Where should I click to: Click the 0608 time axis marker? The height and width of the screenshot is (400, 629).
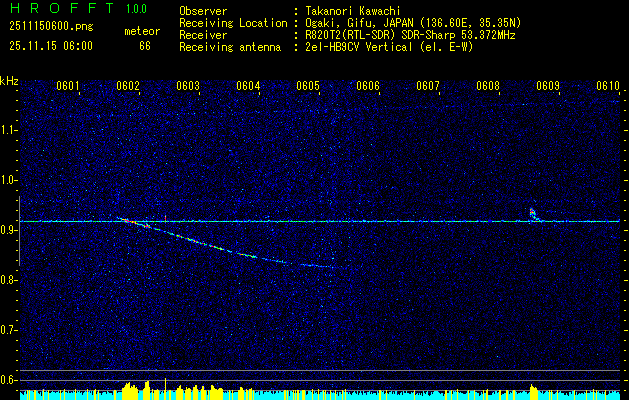point(488,86)
